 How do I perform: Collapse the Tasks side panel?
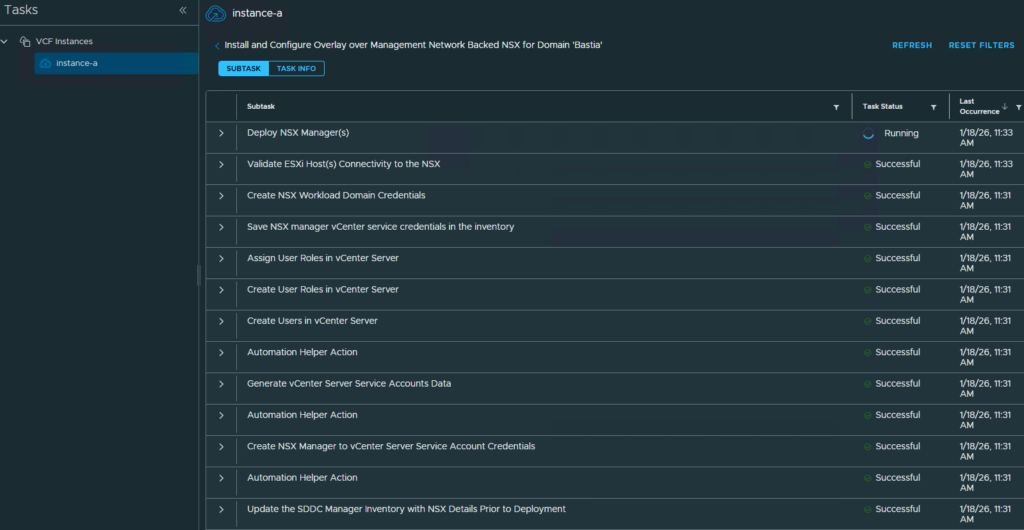coord(183,10)
